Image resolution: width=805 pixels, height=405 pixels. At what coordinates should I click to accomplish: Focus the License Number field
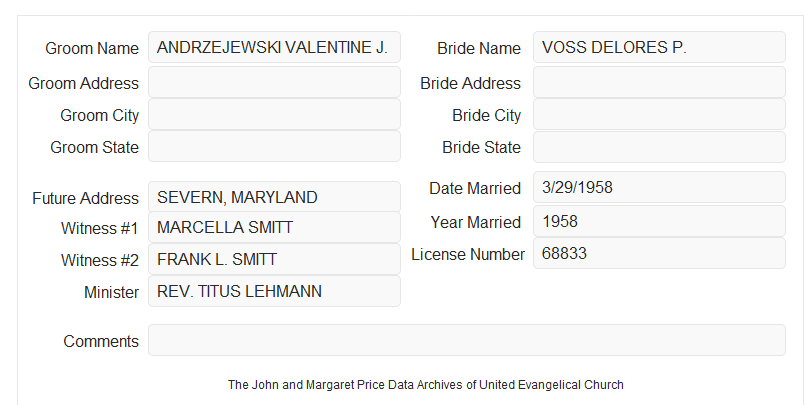pos(659,253)
